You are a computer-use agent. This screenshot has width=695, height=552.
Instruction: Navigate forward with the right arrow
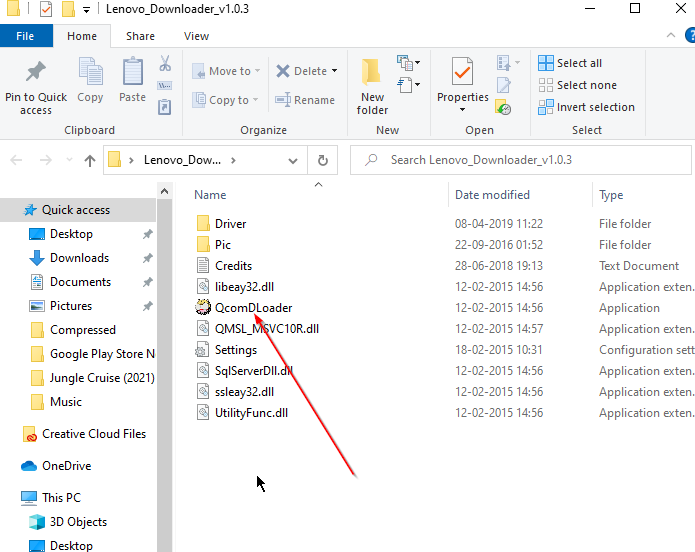click(x=46, y=160)
